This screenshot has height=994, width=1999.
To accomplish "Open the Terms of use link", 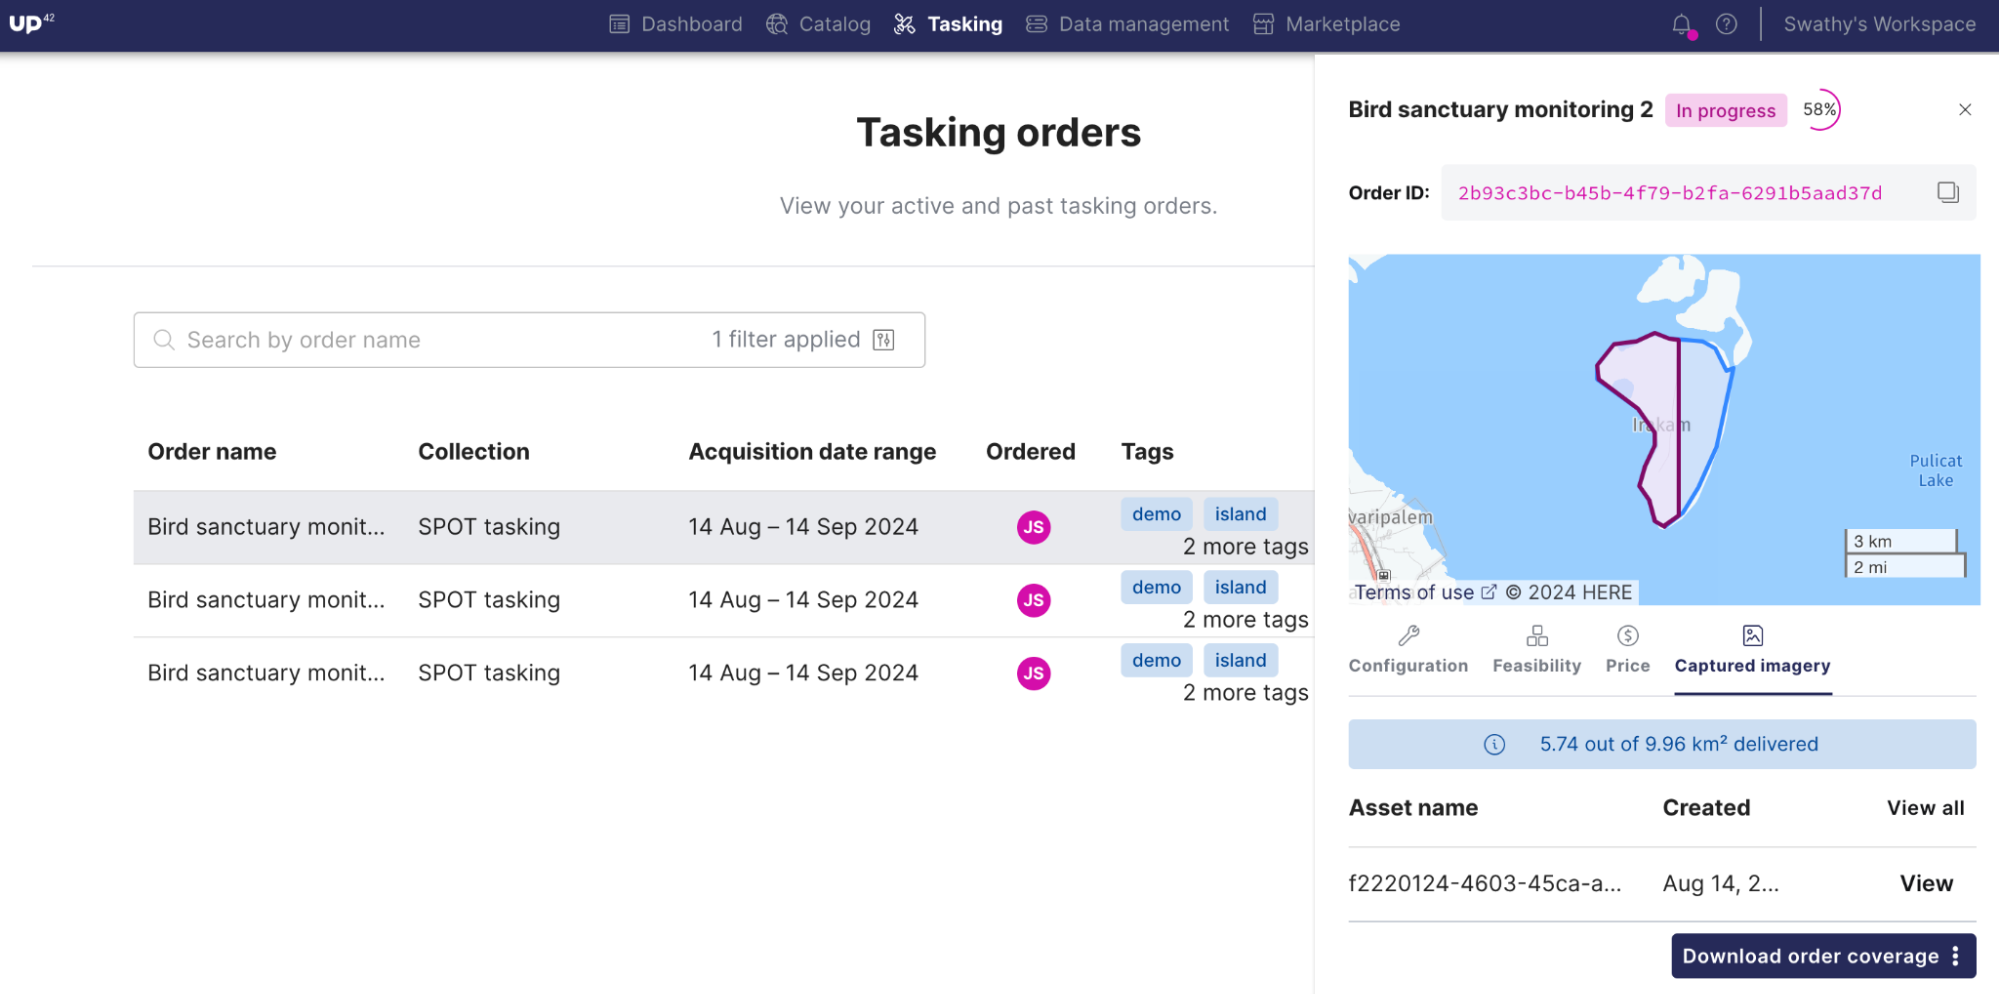I will pos(1414,592).
